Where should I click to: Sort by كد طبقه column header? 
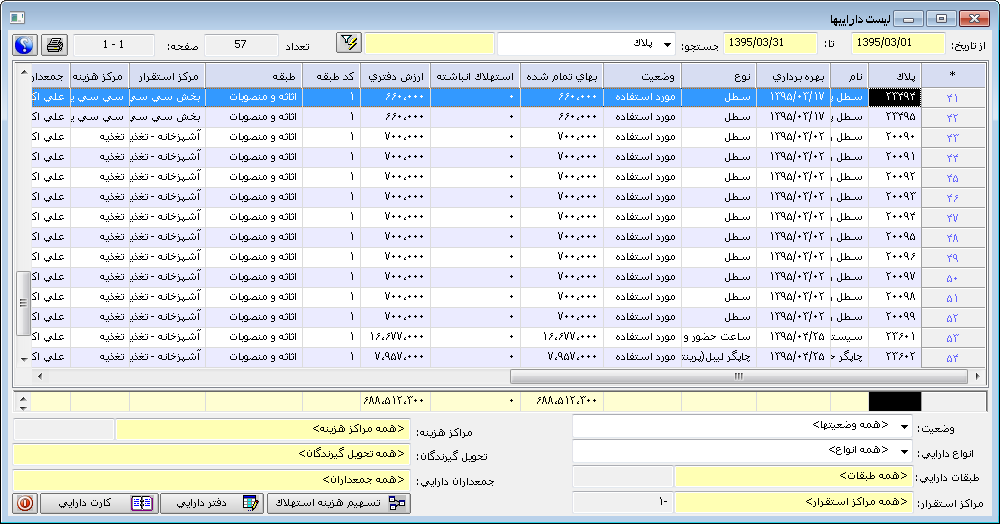pyautogui.click(x=332, y=76)
